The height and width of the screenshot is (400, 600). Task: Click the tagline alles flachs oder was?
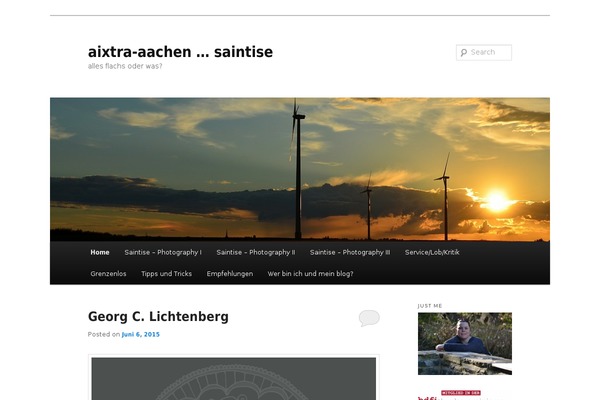point(125,66)
